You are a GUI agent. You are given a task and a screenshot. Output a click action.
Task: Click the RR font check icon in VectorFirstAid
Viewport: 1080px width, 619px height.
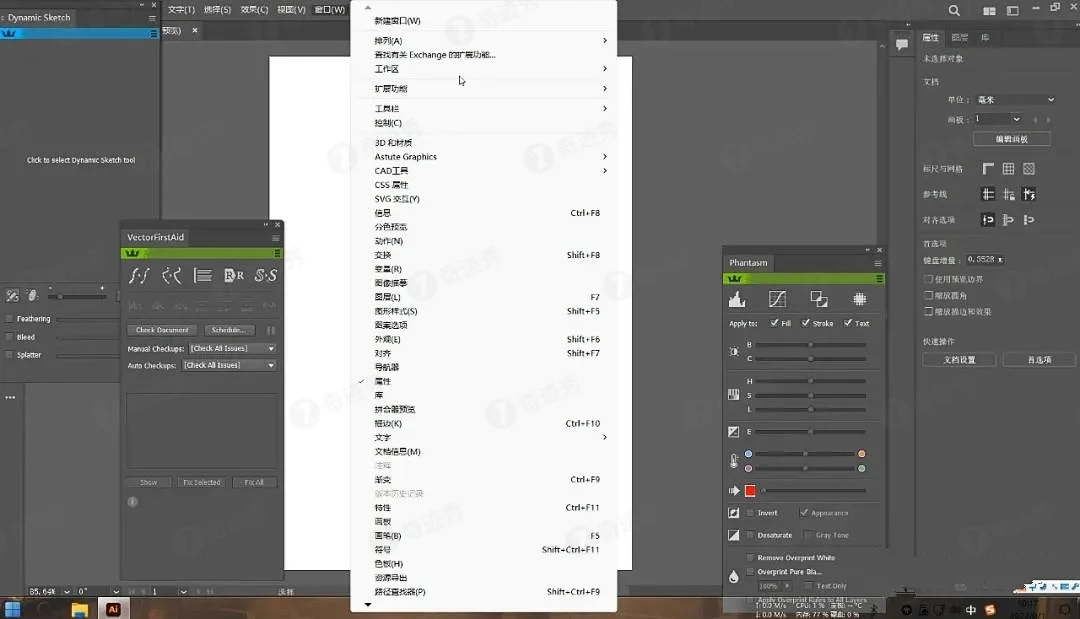(234, 275)
